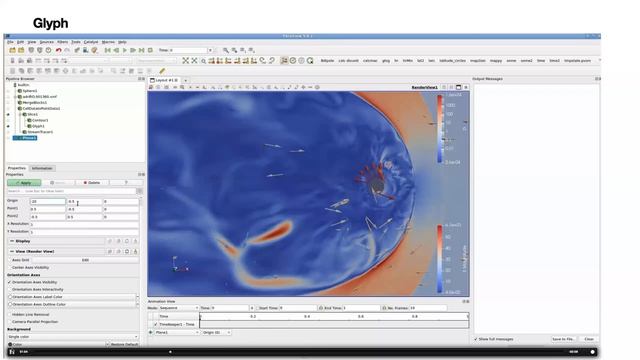
Task: Click the Show orientation axes toggle icon
Action: pos(284,60)
